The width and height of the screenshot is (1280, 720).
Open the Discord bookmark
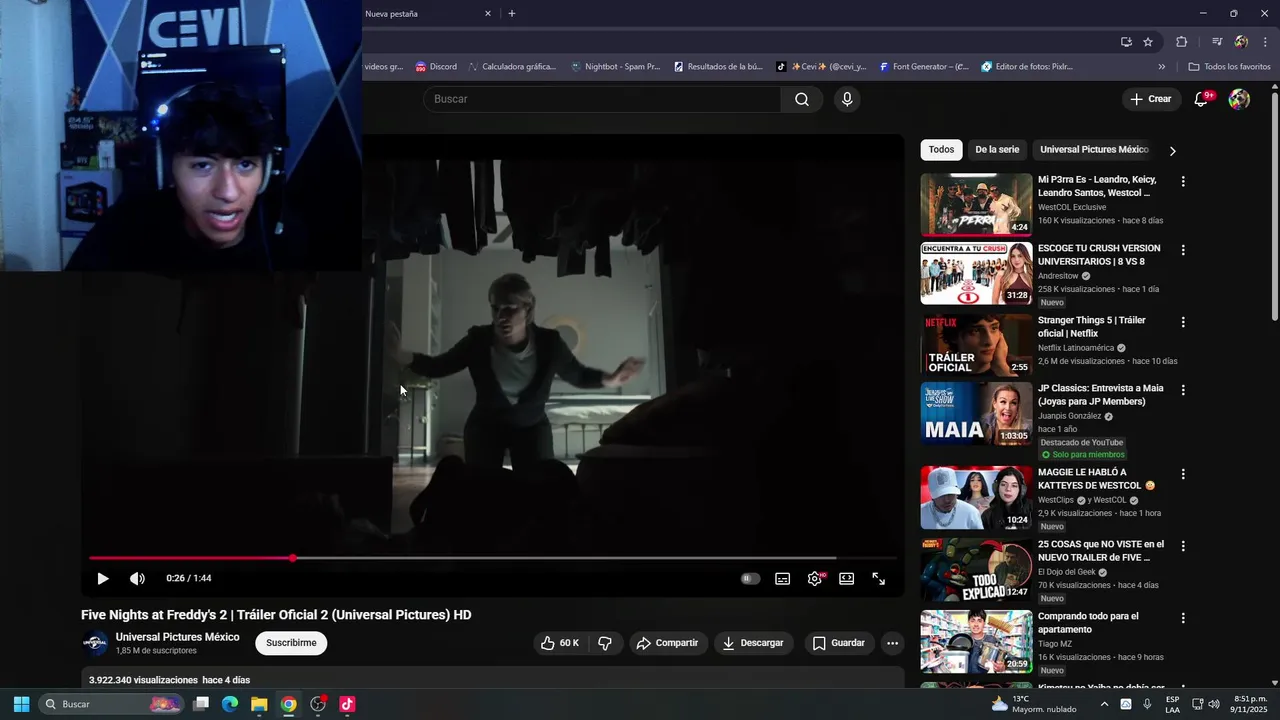(x=436, y=67)
